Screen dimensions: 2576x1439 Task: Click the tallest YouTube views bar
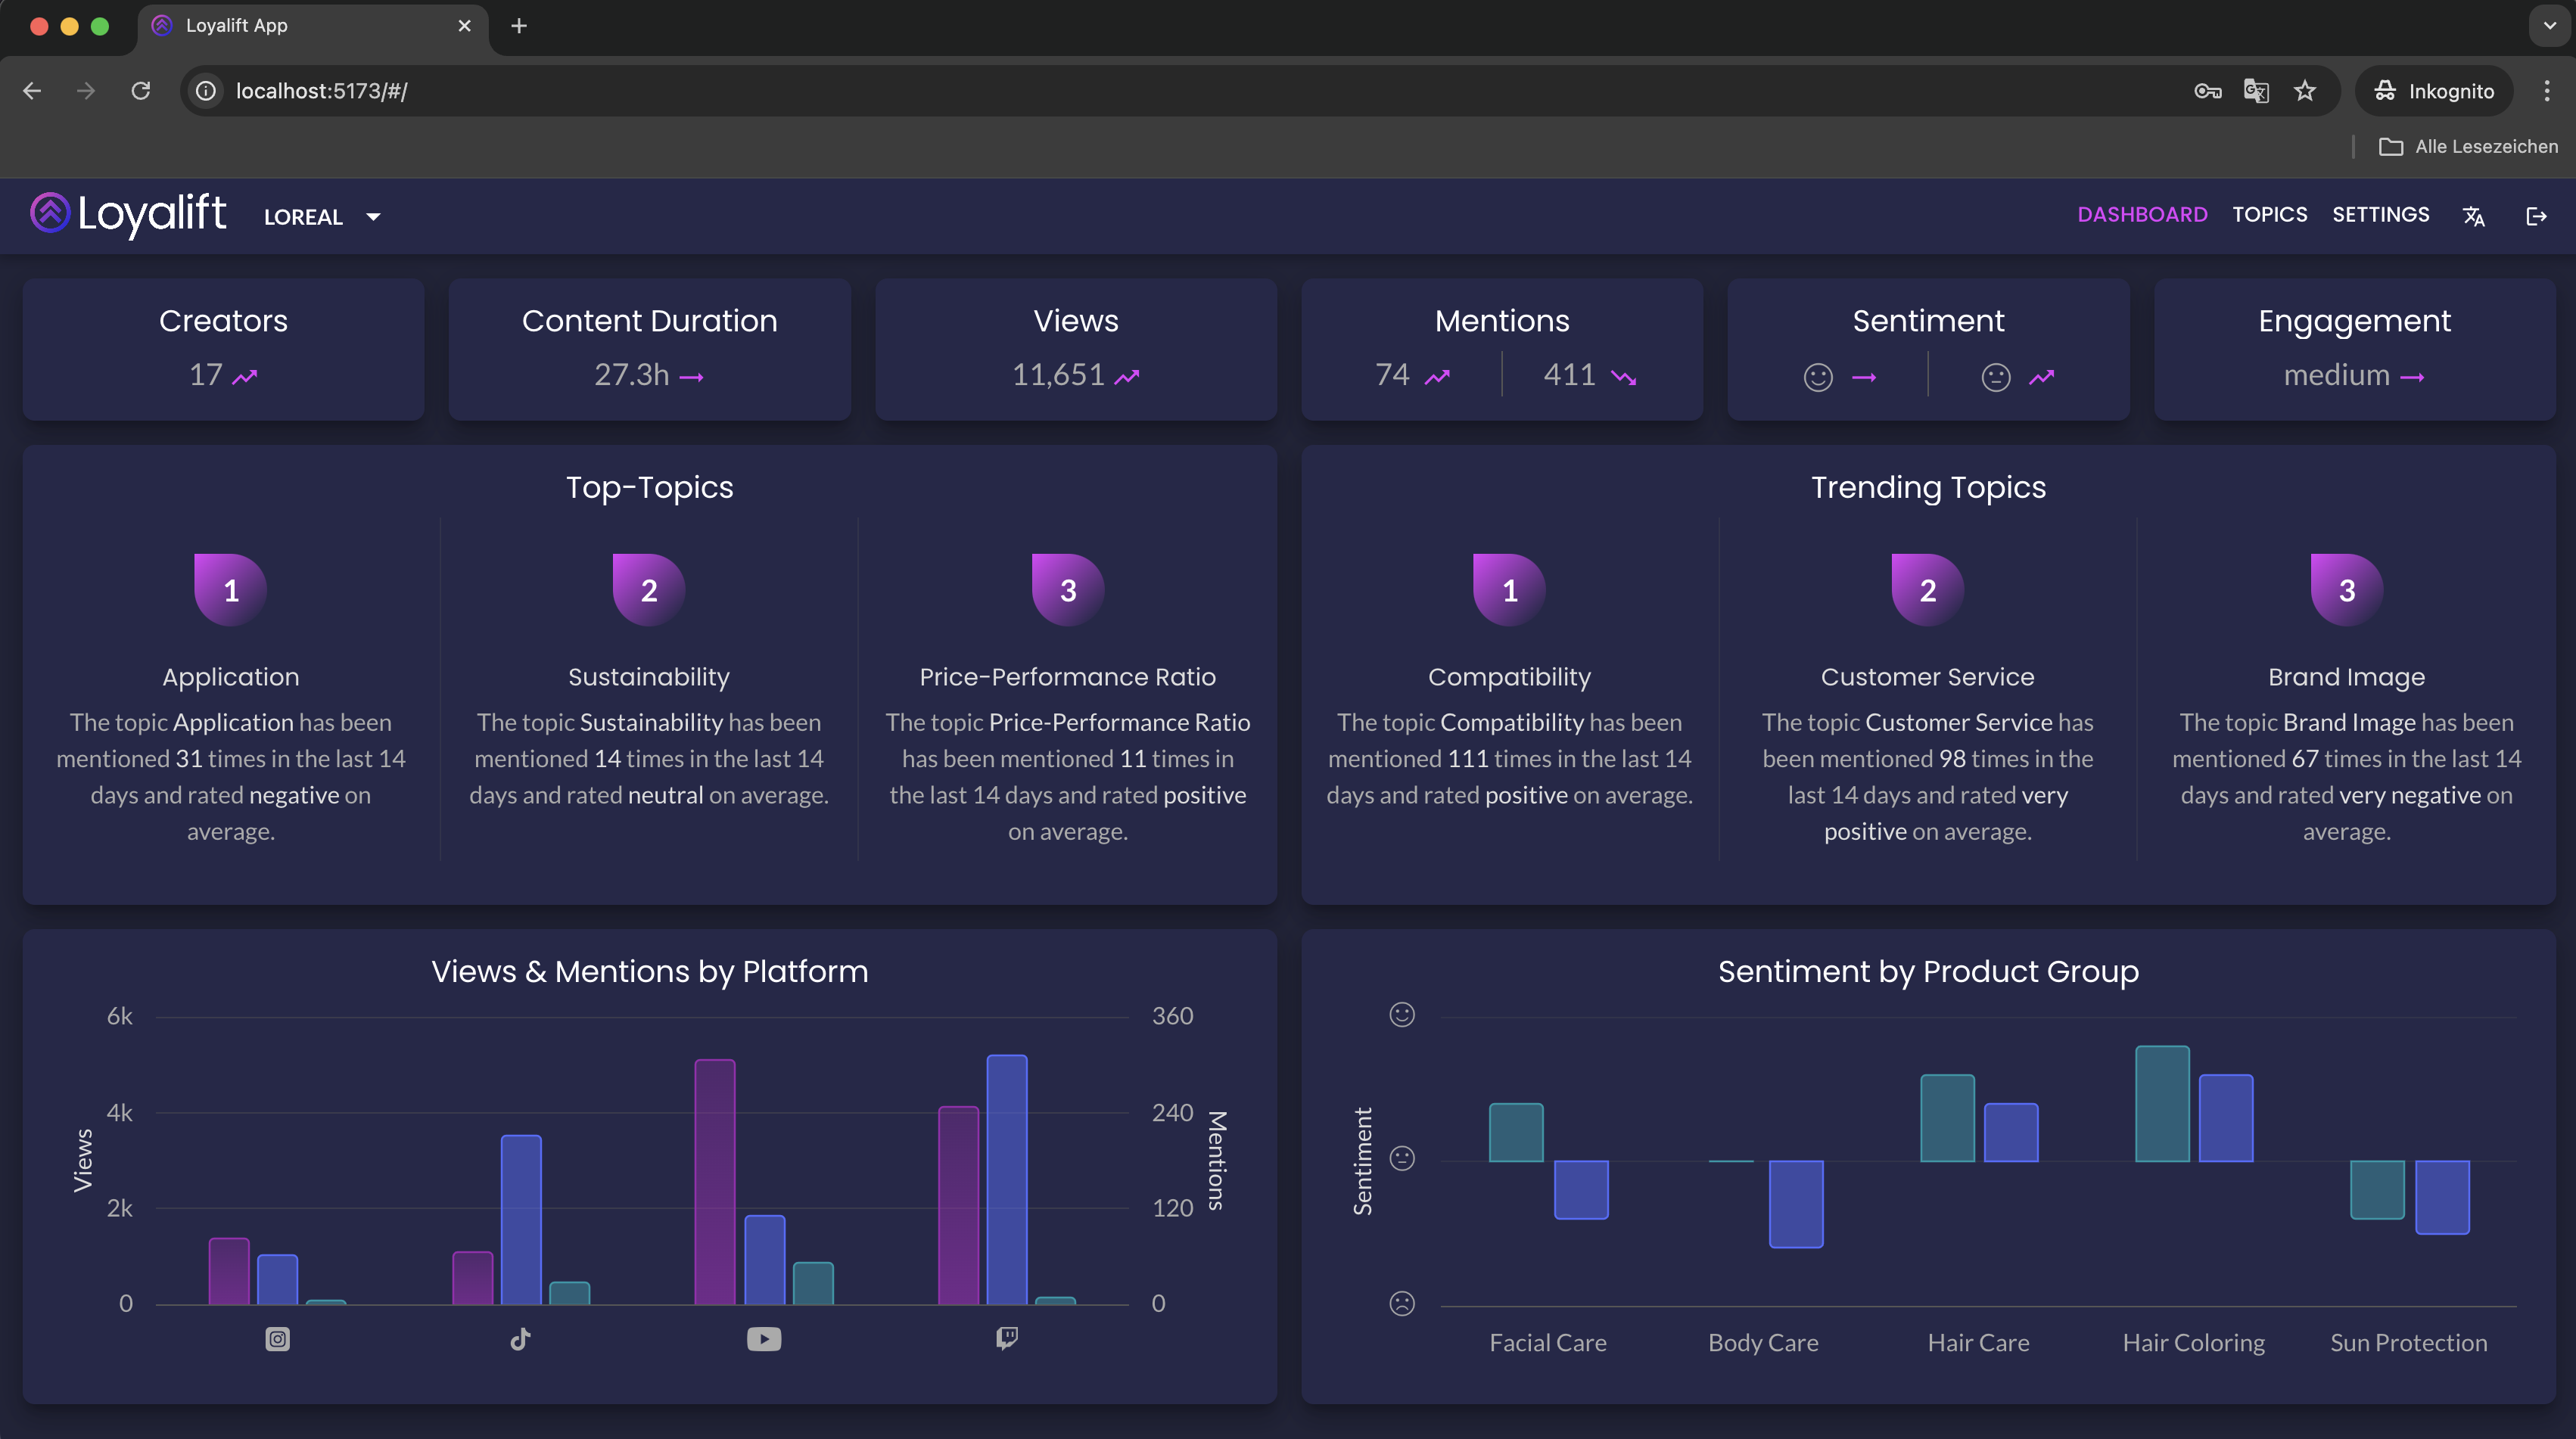[715, 1180]
